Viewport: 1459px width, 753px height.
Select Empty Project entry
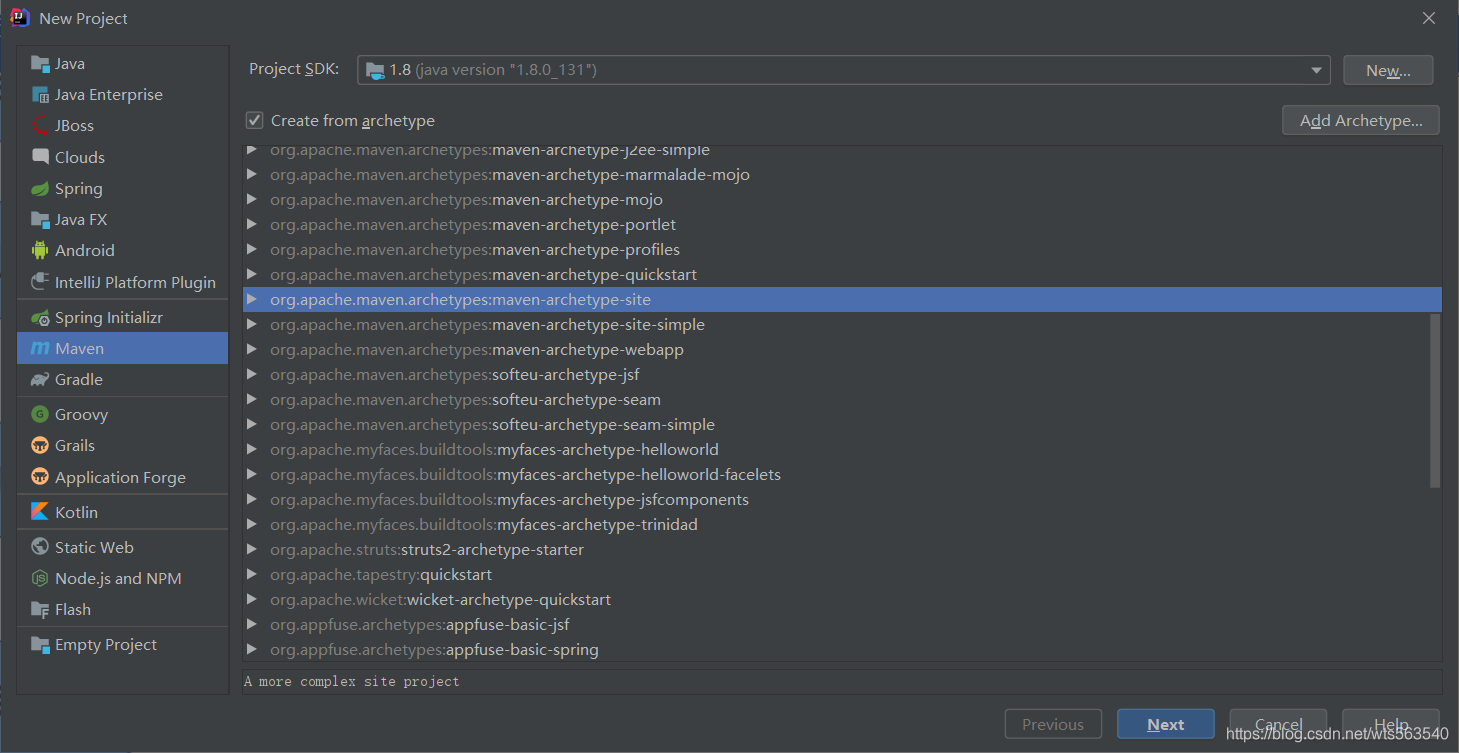click(x=123, y=645)
